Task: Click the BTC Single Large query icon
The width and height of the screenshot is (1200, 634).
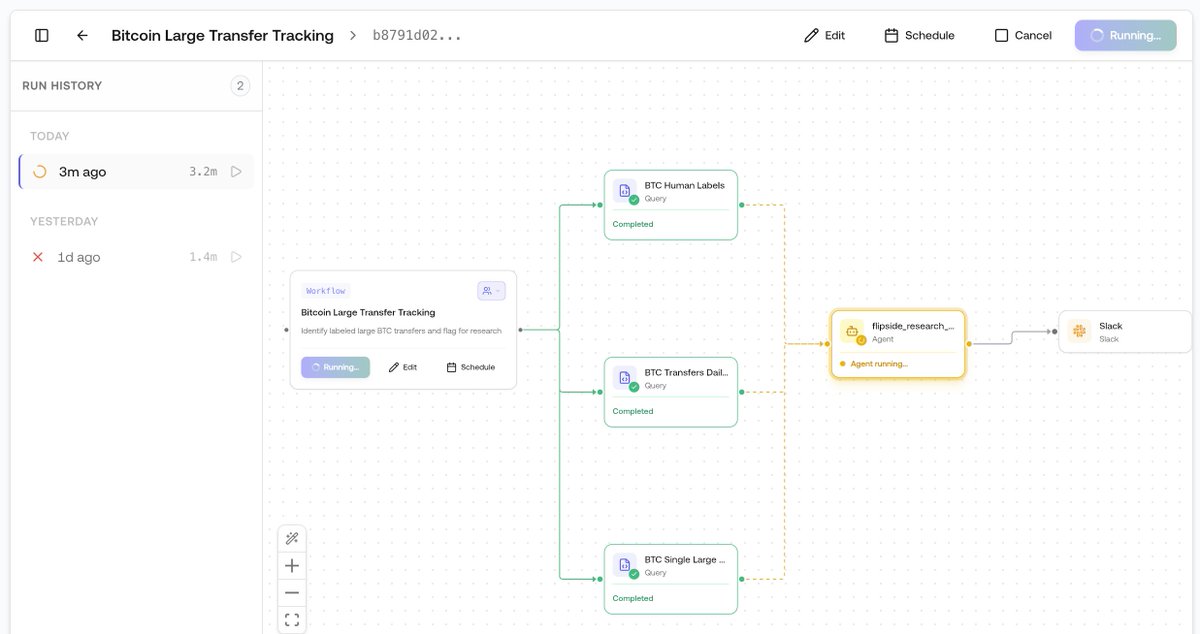Action: tap(625, 565)
